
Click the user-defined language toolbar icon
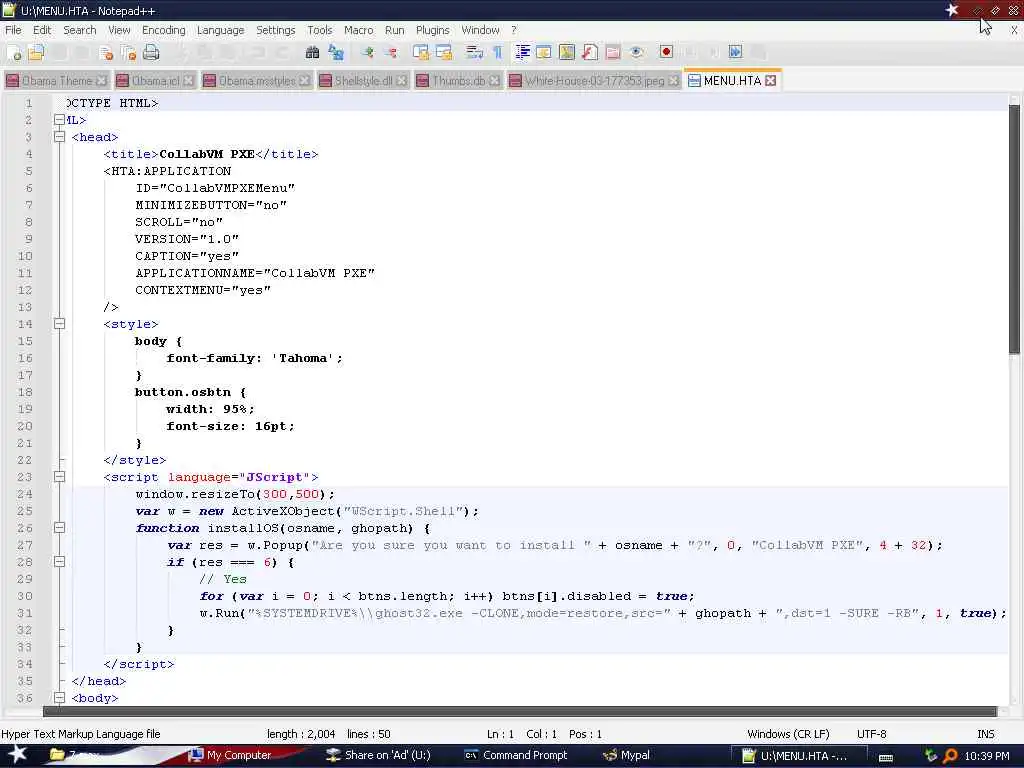point(543,52)
